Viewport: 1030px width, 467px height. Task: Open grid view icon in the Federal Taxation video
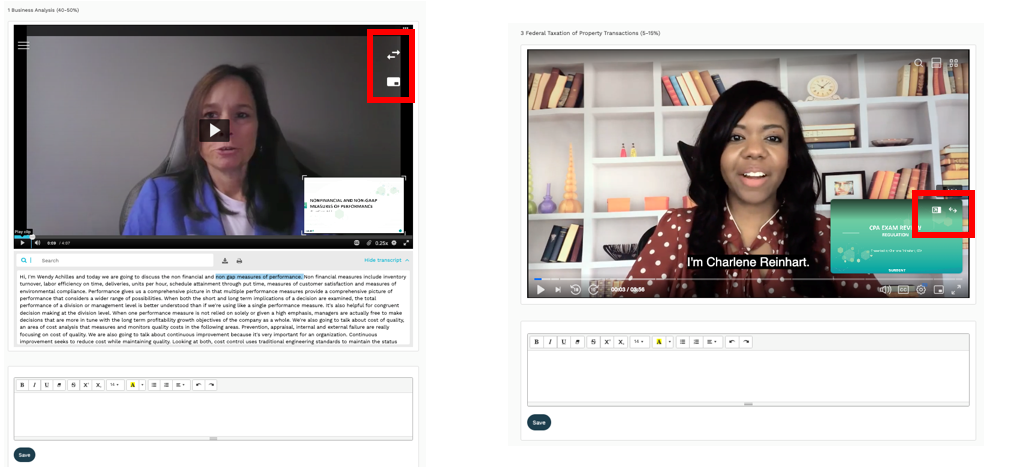[954, 63]
